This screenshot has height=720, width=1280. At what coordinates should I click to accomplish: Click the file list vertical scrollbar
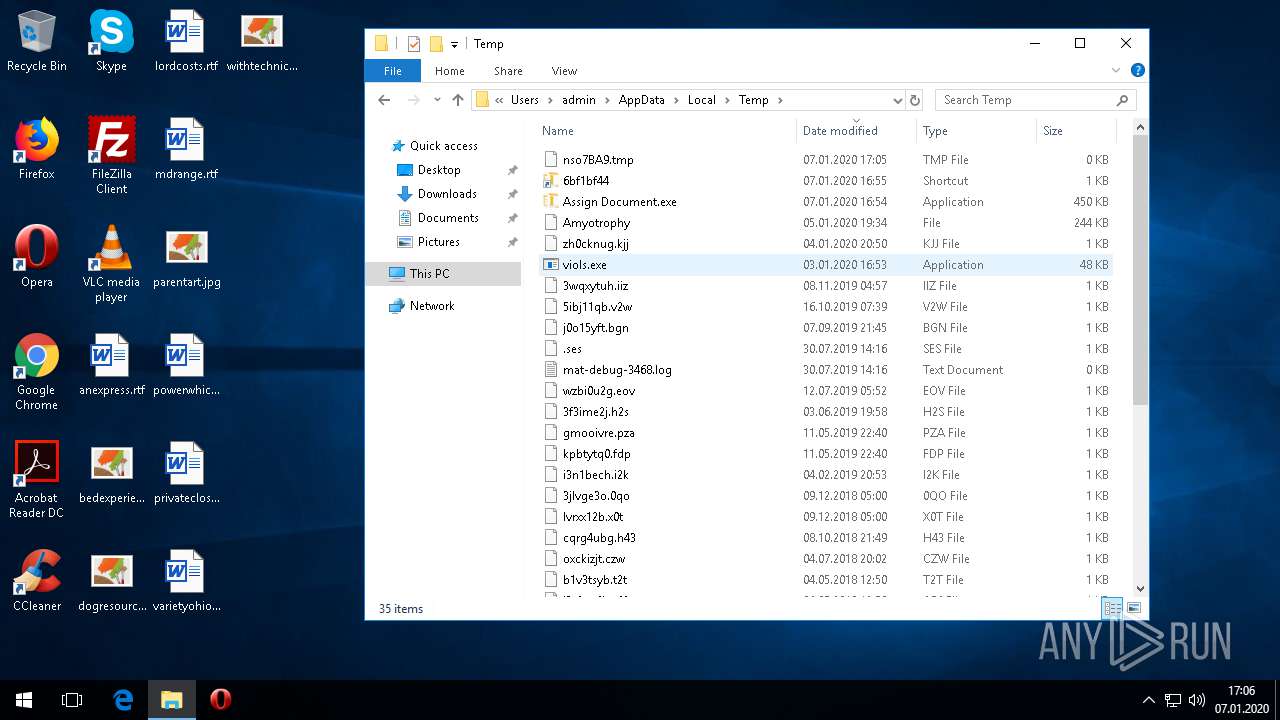coord(1140,270)
